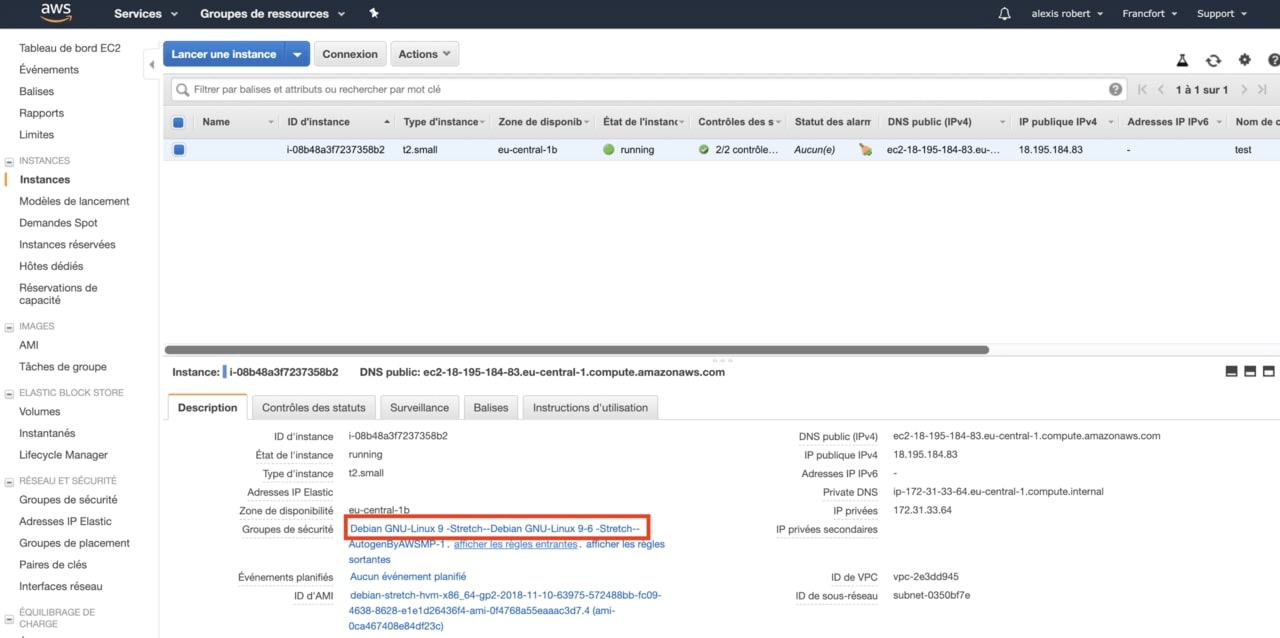Select the middle details pane layout icon
Image resolution: width=1280 pixels, height=638 pixels.
click(x=1250, y=371)
